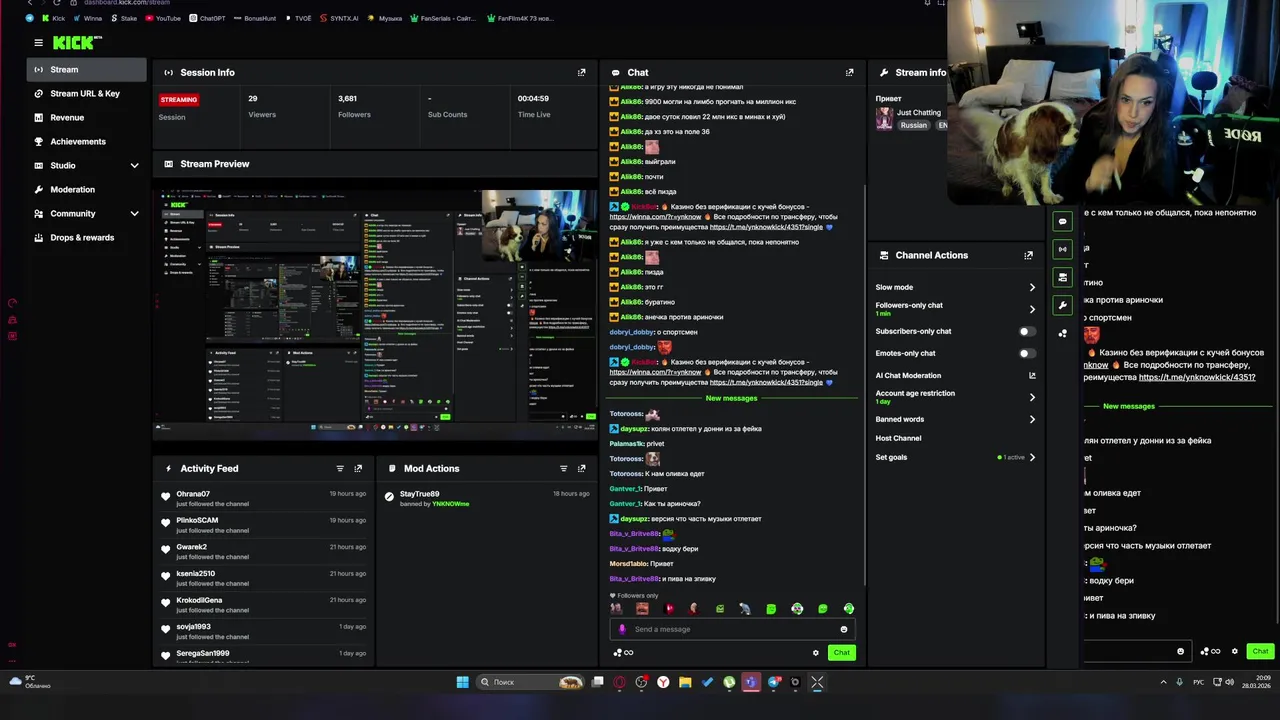The image size is (1280, 720).
Task: Open Telegram from the taskbar
Action: pos(773,682)
